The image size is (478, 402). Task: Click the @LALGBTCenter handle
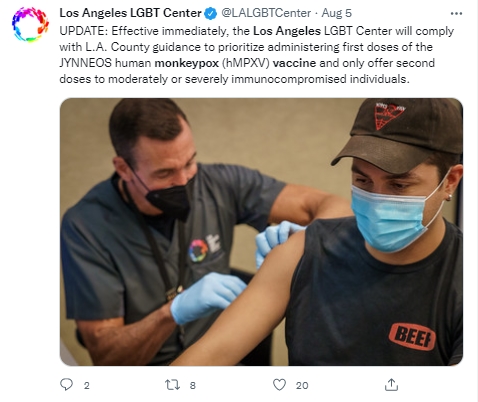click(x=266, y=13)
